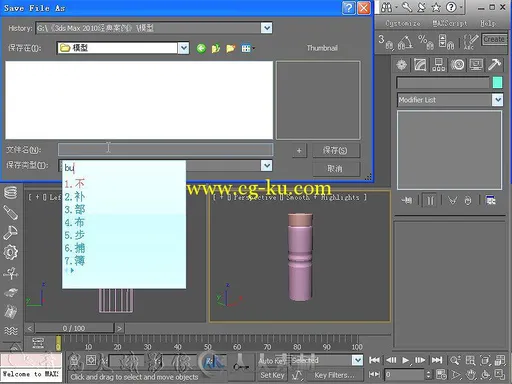This screenshot has height=384, width=512.
Task: Choose IME candidate 4 布
Action: coord(75,222)
